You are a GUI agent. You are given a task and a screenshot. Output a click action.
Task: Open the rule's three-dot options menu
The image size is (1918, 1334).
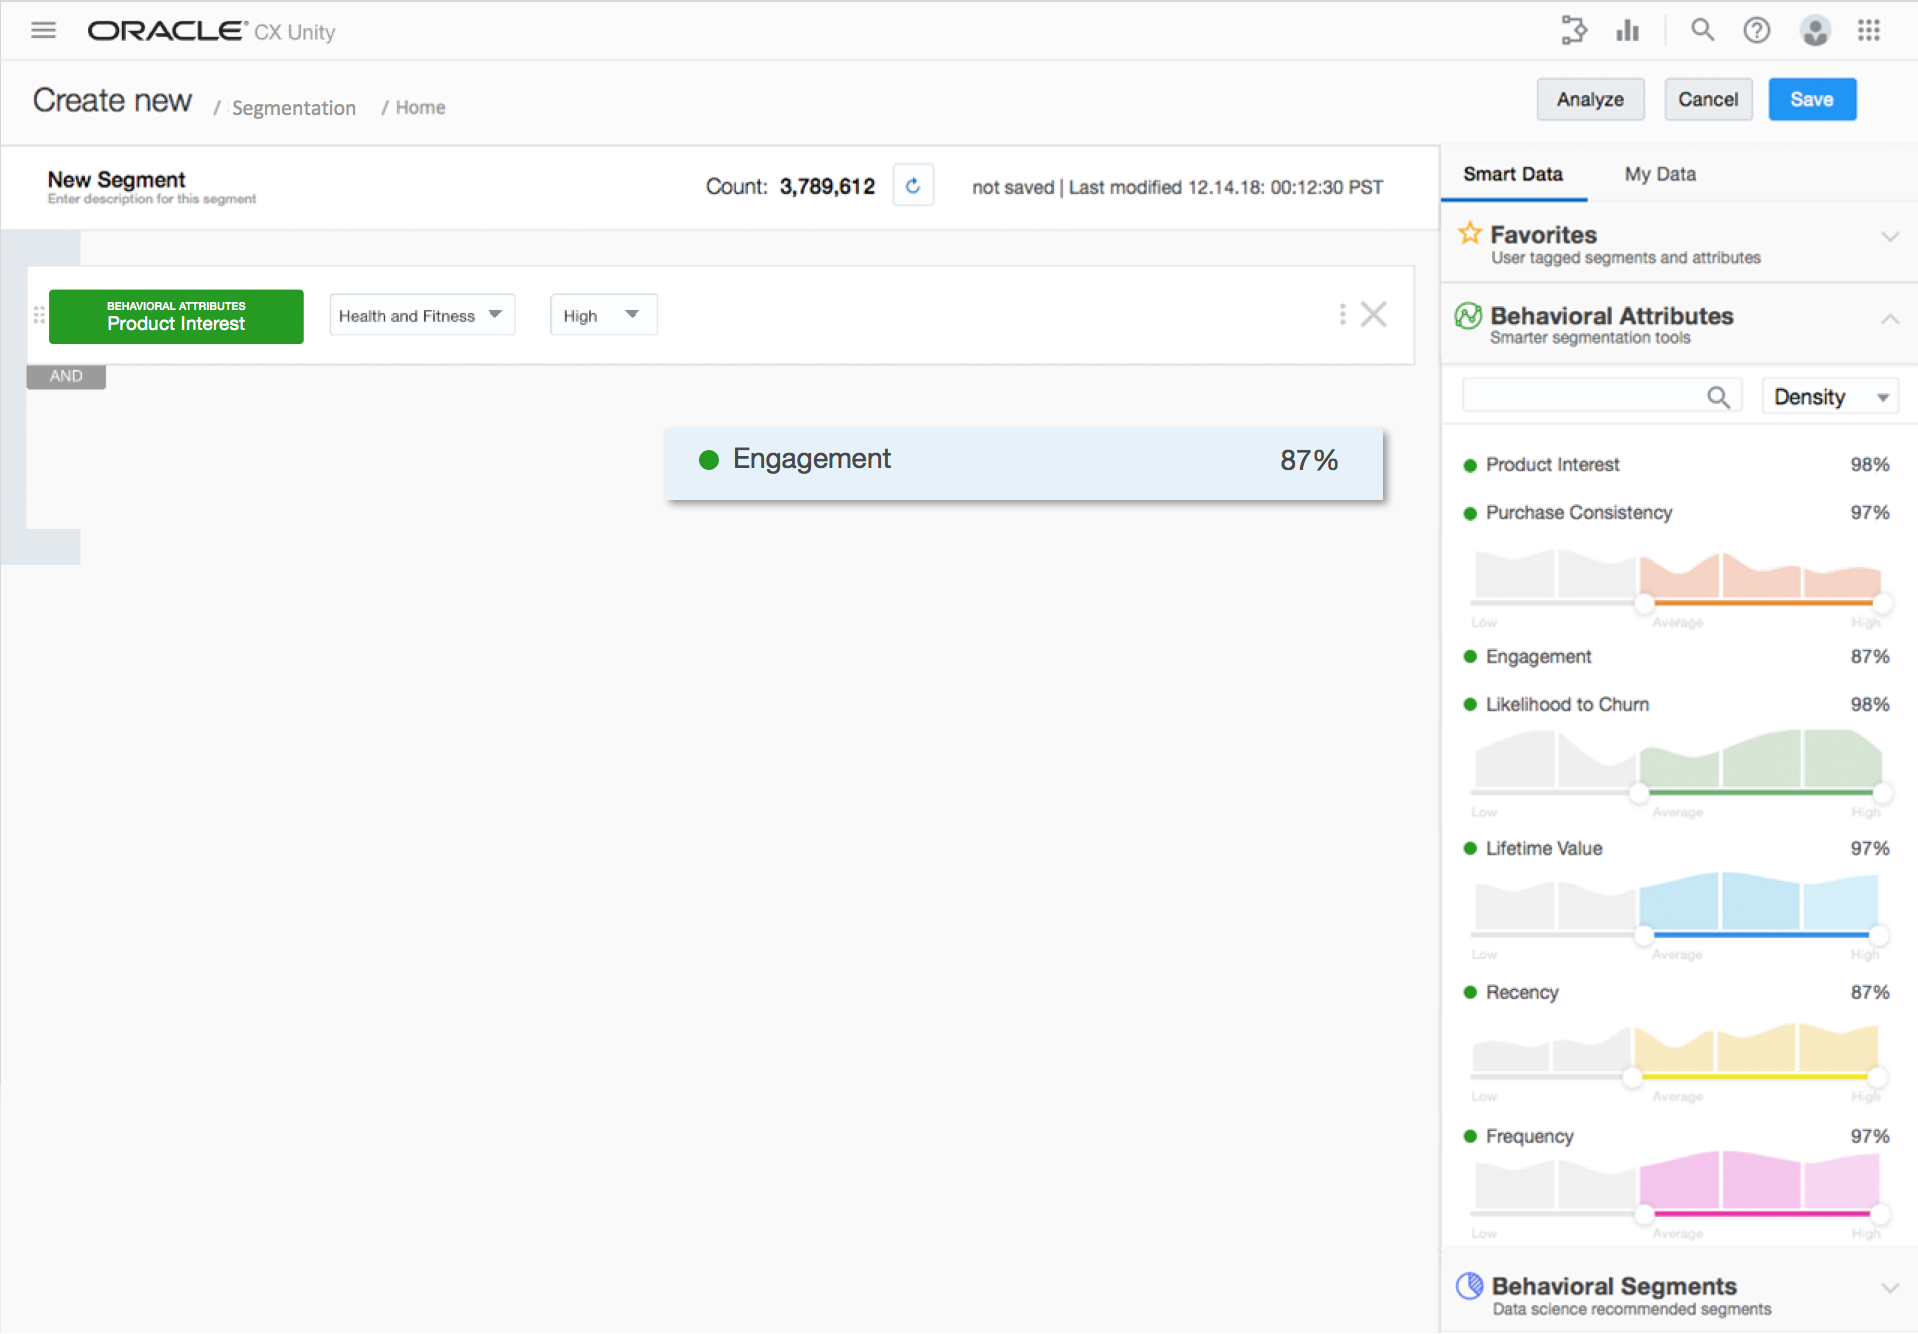tap(1342, 315)
